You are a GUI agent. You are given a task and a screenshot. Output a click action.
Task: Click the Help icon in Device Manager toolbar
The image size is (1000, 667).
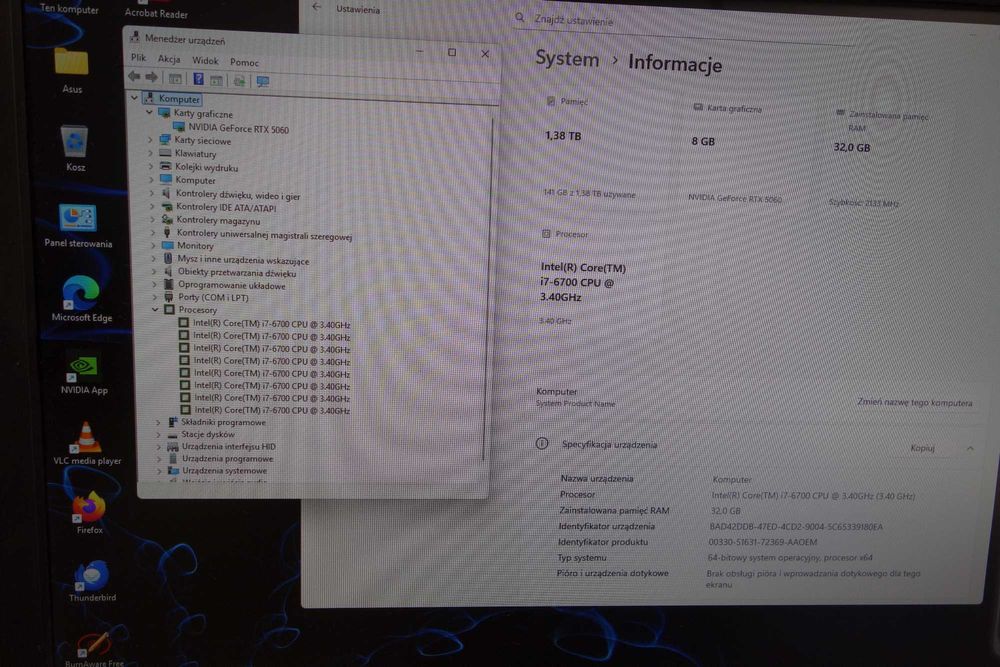(198, 79)
